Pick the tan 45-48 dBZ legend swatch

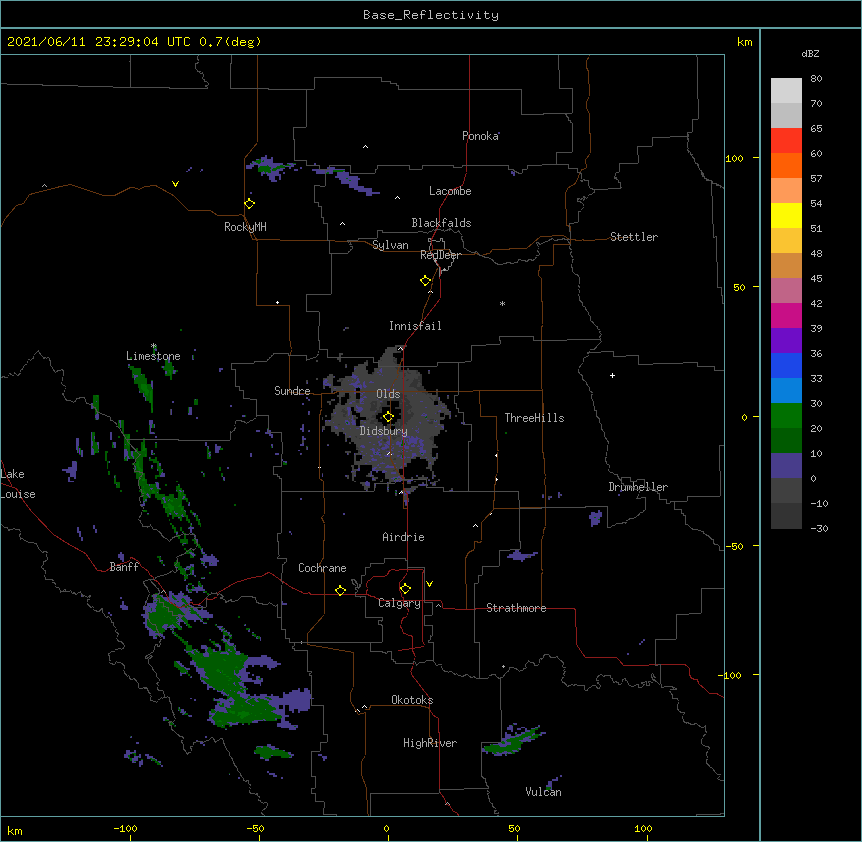point(786,265)
